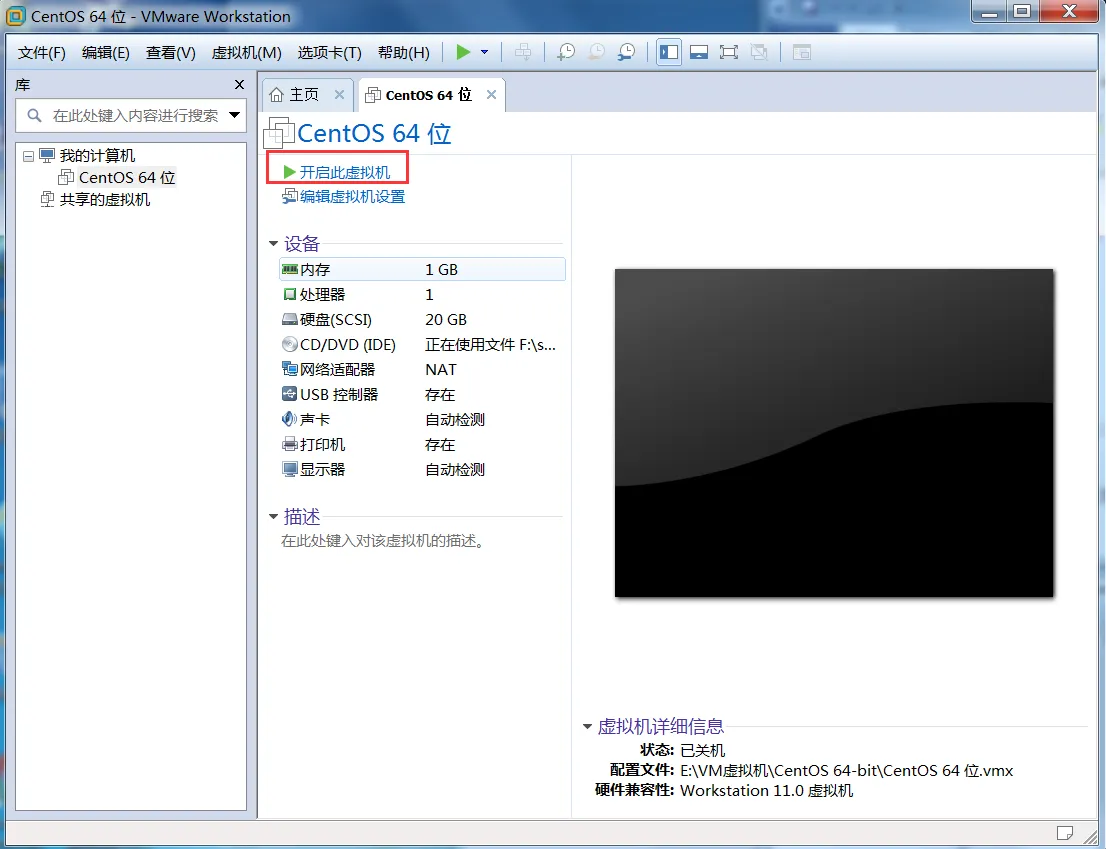Viewport: 1106px width, 849px height.
Task: Collapse the 虚拟机详细信息 section
Action: tap(587, 726)
